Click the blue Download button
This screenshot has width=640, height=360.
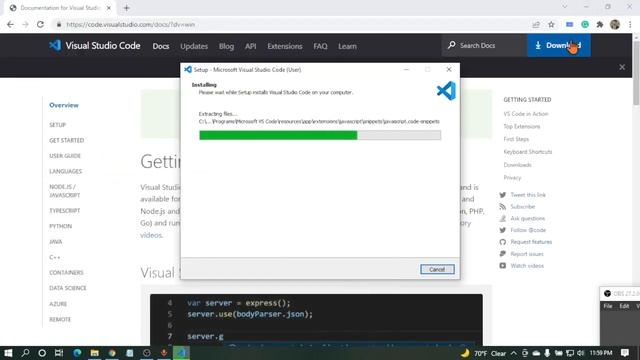[558, 45]
